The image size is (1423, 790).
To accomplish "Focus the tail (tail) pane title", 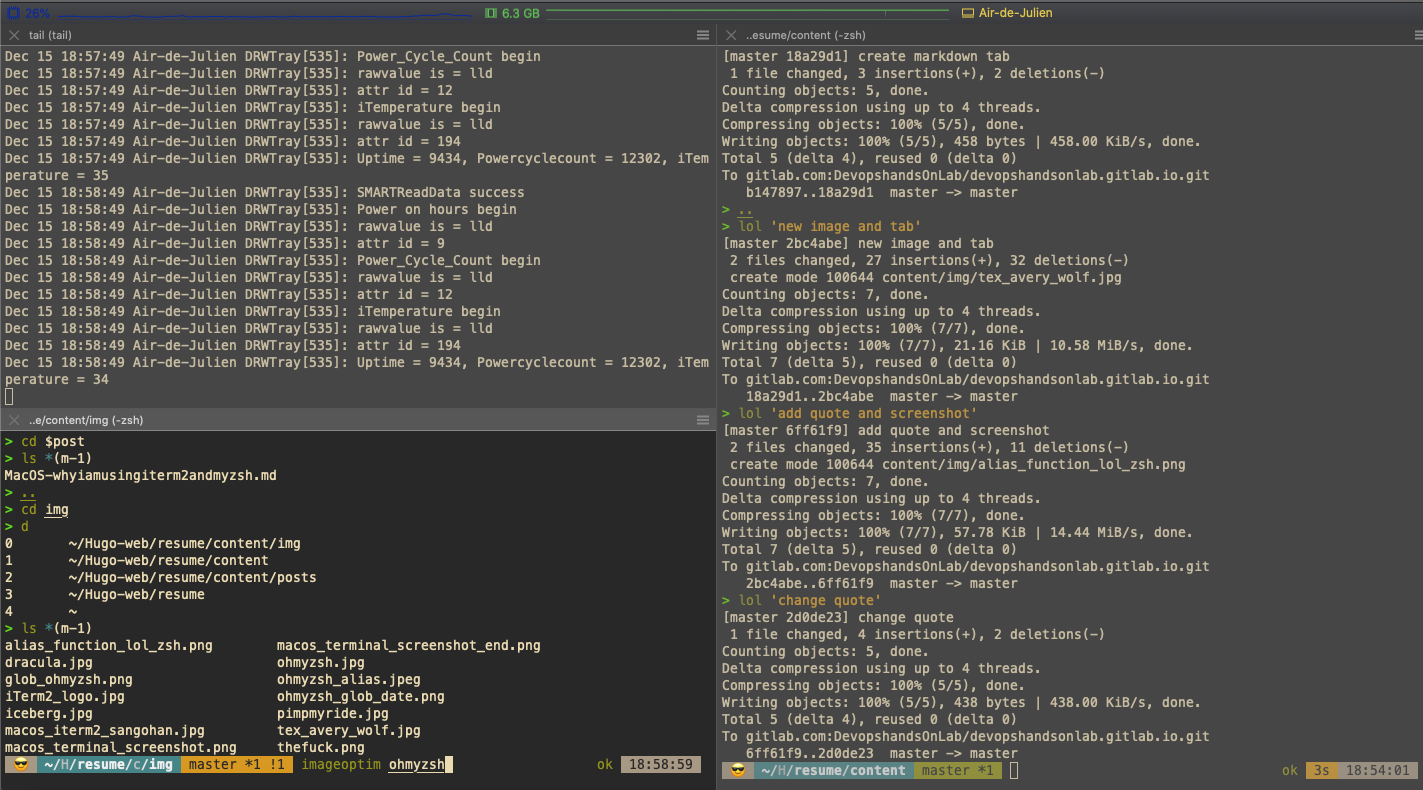I will 50,35.
